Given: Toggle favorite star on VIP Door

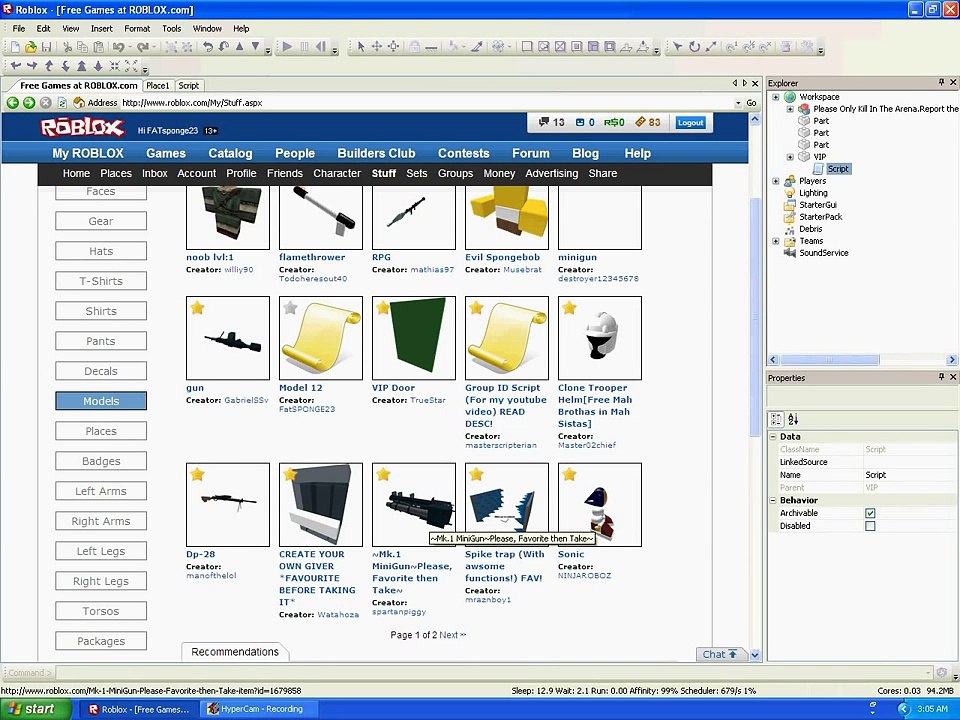Looking at the screenshot, I should 383,307.
